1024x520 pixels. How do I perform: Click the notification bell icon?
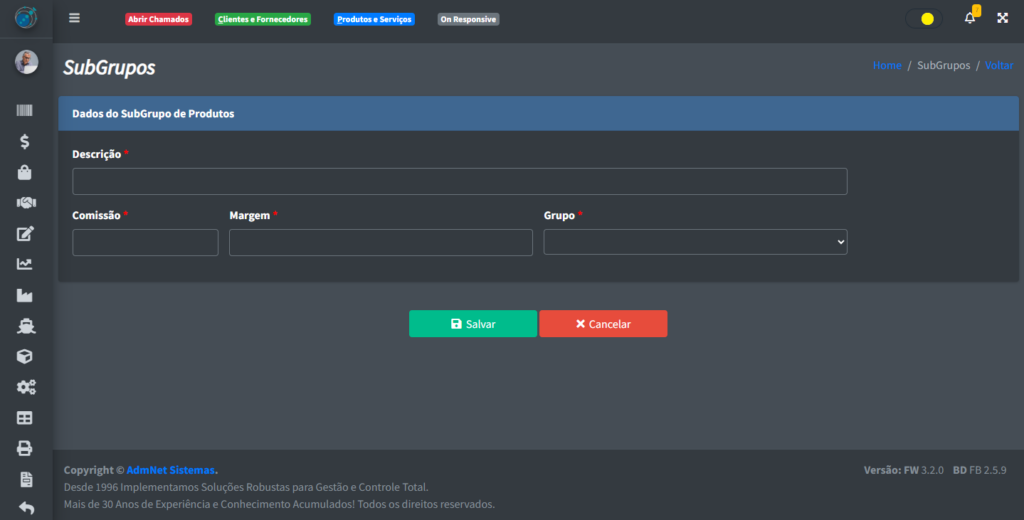click(x=969, y=18)
